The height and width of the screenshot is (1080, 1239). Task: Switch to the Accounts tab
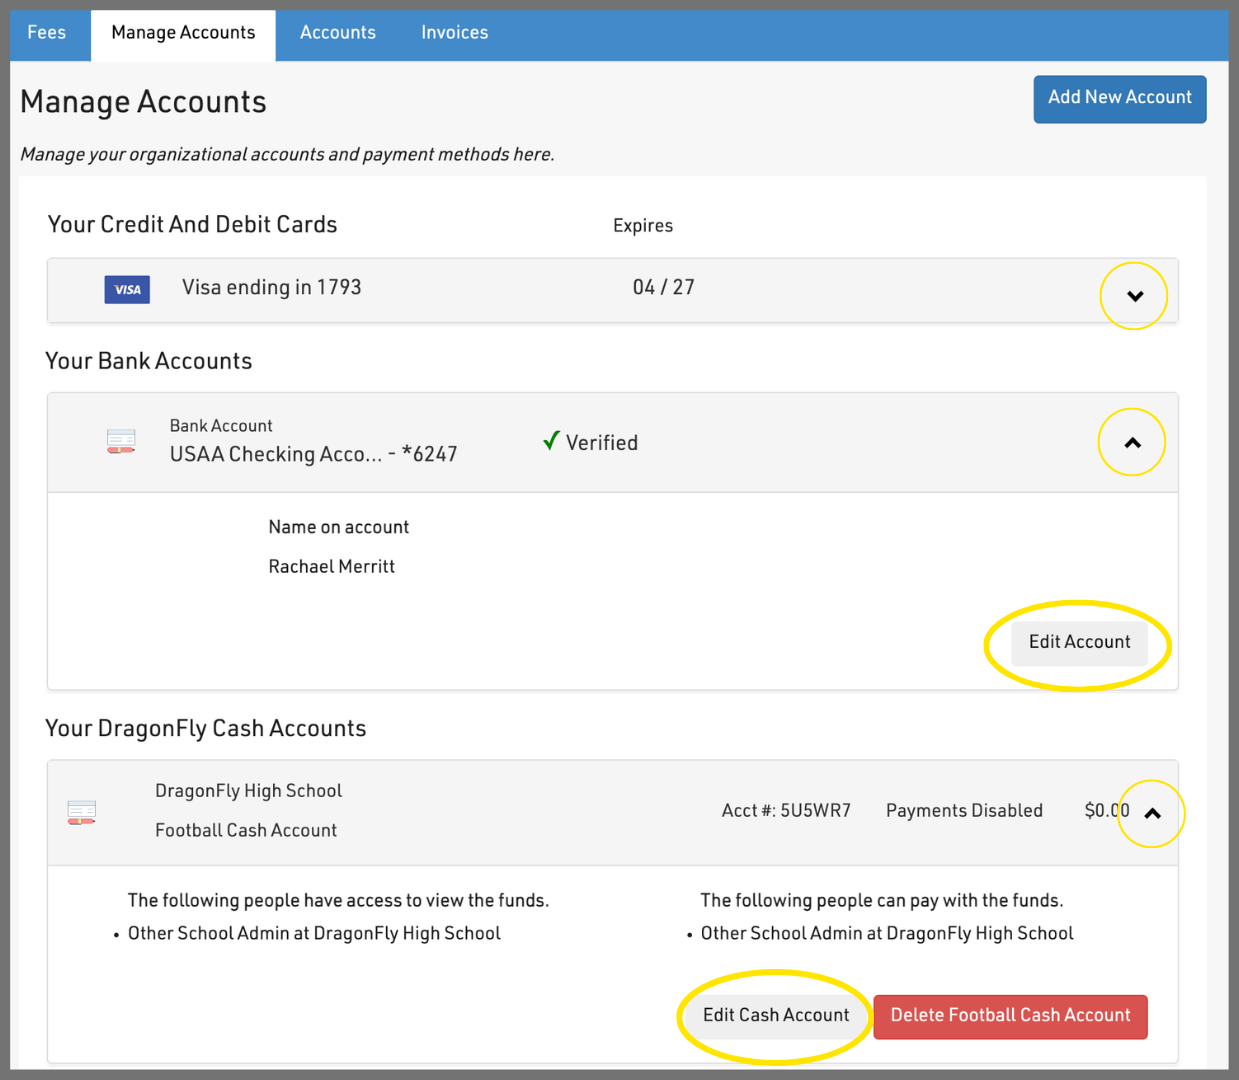click(x=338, y=33)
